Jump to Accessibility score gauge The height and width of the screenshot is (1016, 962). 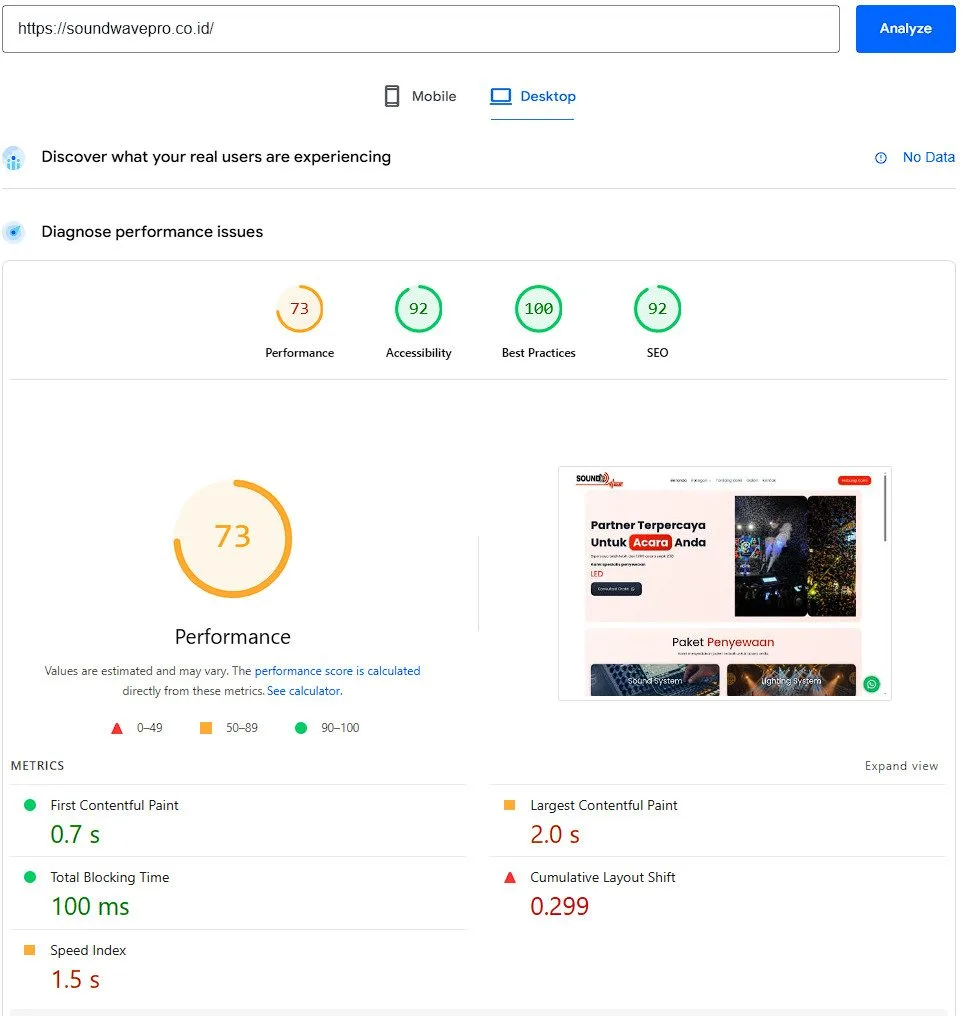click(418, 309)
